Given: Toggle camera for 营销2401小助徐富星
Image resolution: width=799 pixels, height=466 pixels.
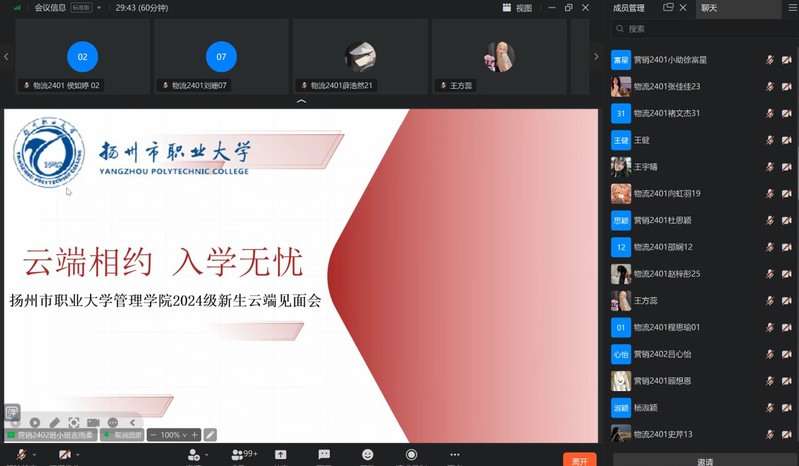Looking at the screenshot, I should (x=787, y=60).
